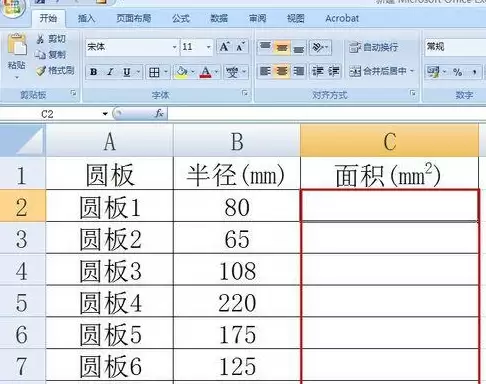Select column B header
The height and width of the screenshot is (384, 486).
pos(237,141)
